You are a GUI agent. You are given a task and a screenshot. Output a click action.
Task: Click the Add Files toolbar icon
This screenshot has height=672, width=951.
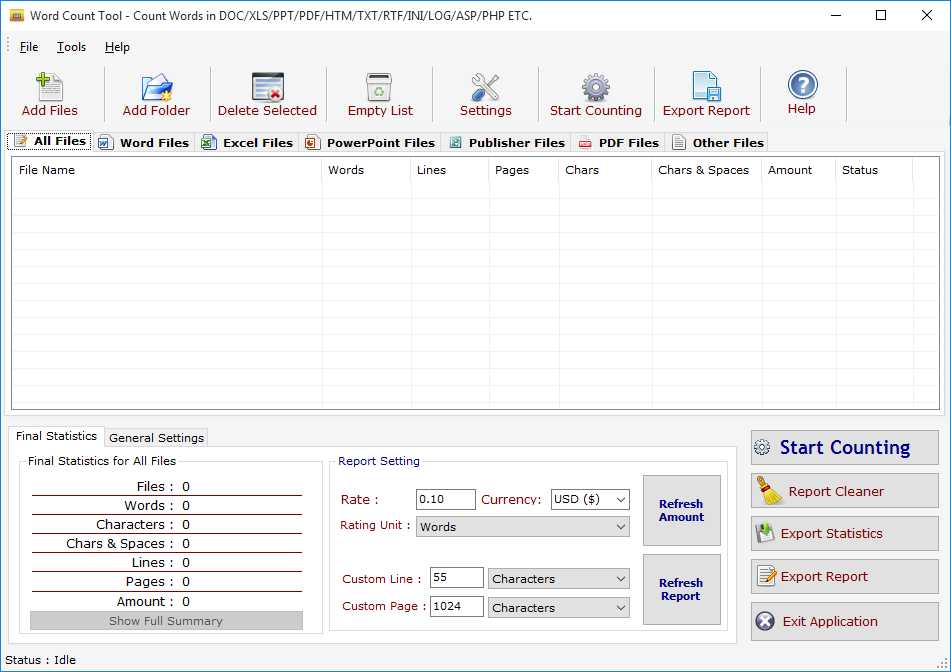[49, 88]
